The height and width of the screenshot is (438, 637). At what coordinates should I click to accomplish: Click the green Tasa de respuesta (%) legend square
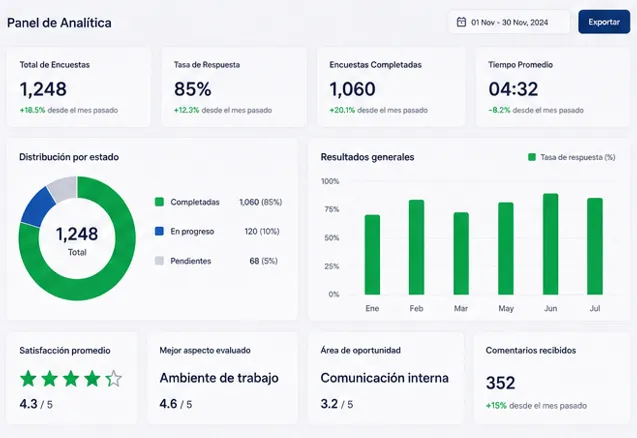point(532,157)
